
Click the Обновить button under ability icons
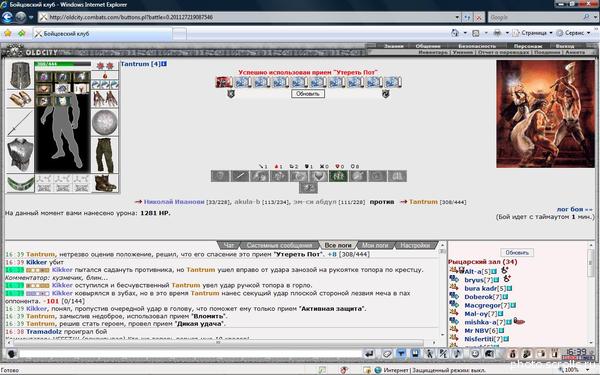308,94
